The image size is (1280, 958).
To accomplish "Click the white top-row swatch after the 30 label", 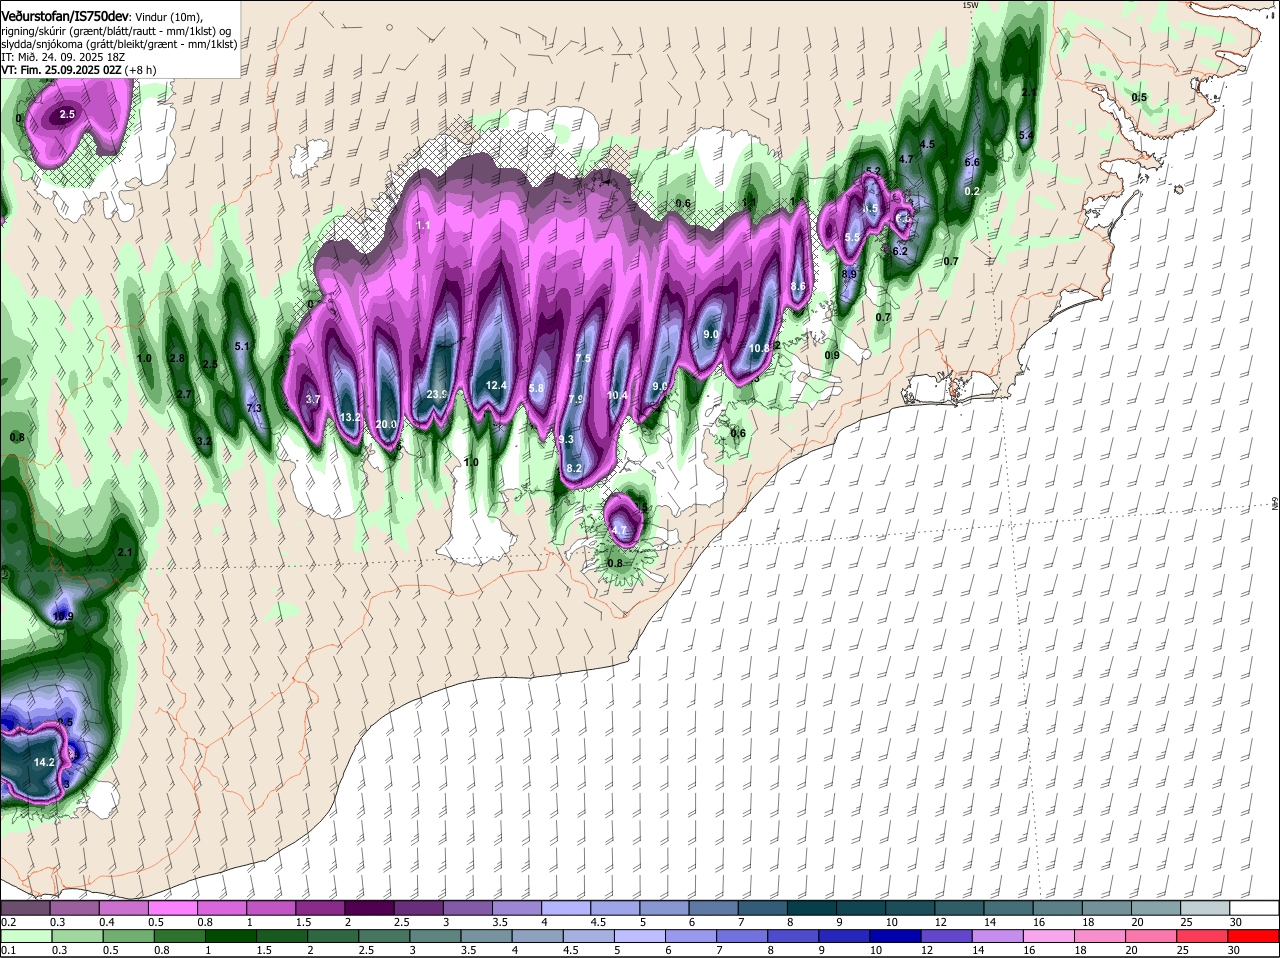I will pos(1256,908).
